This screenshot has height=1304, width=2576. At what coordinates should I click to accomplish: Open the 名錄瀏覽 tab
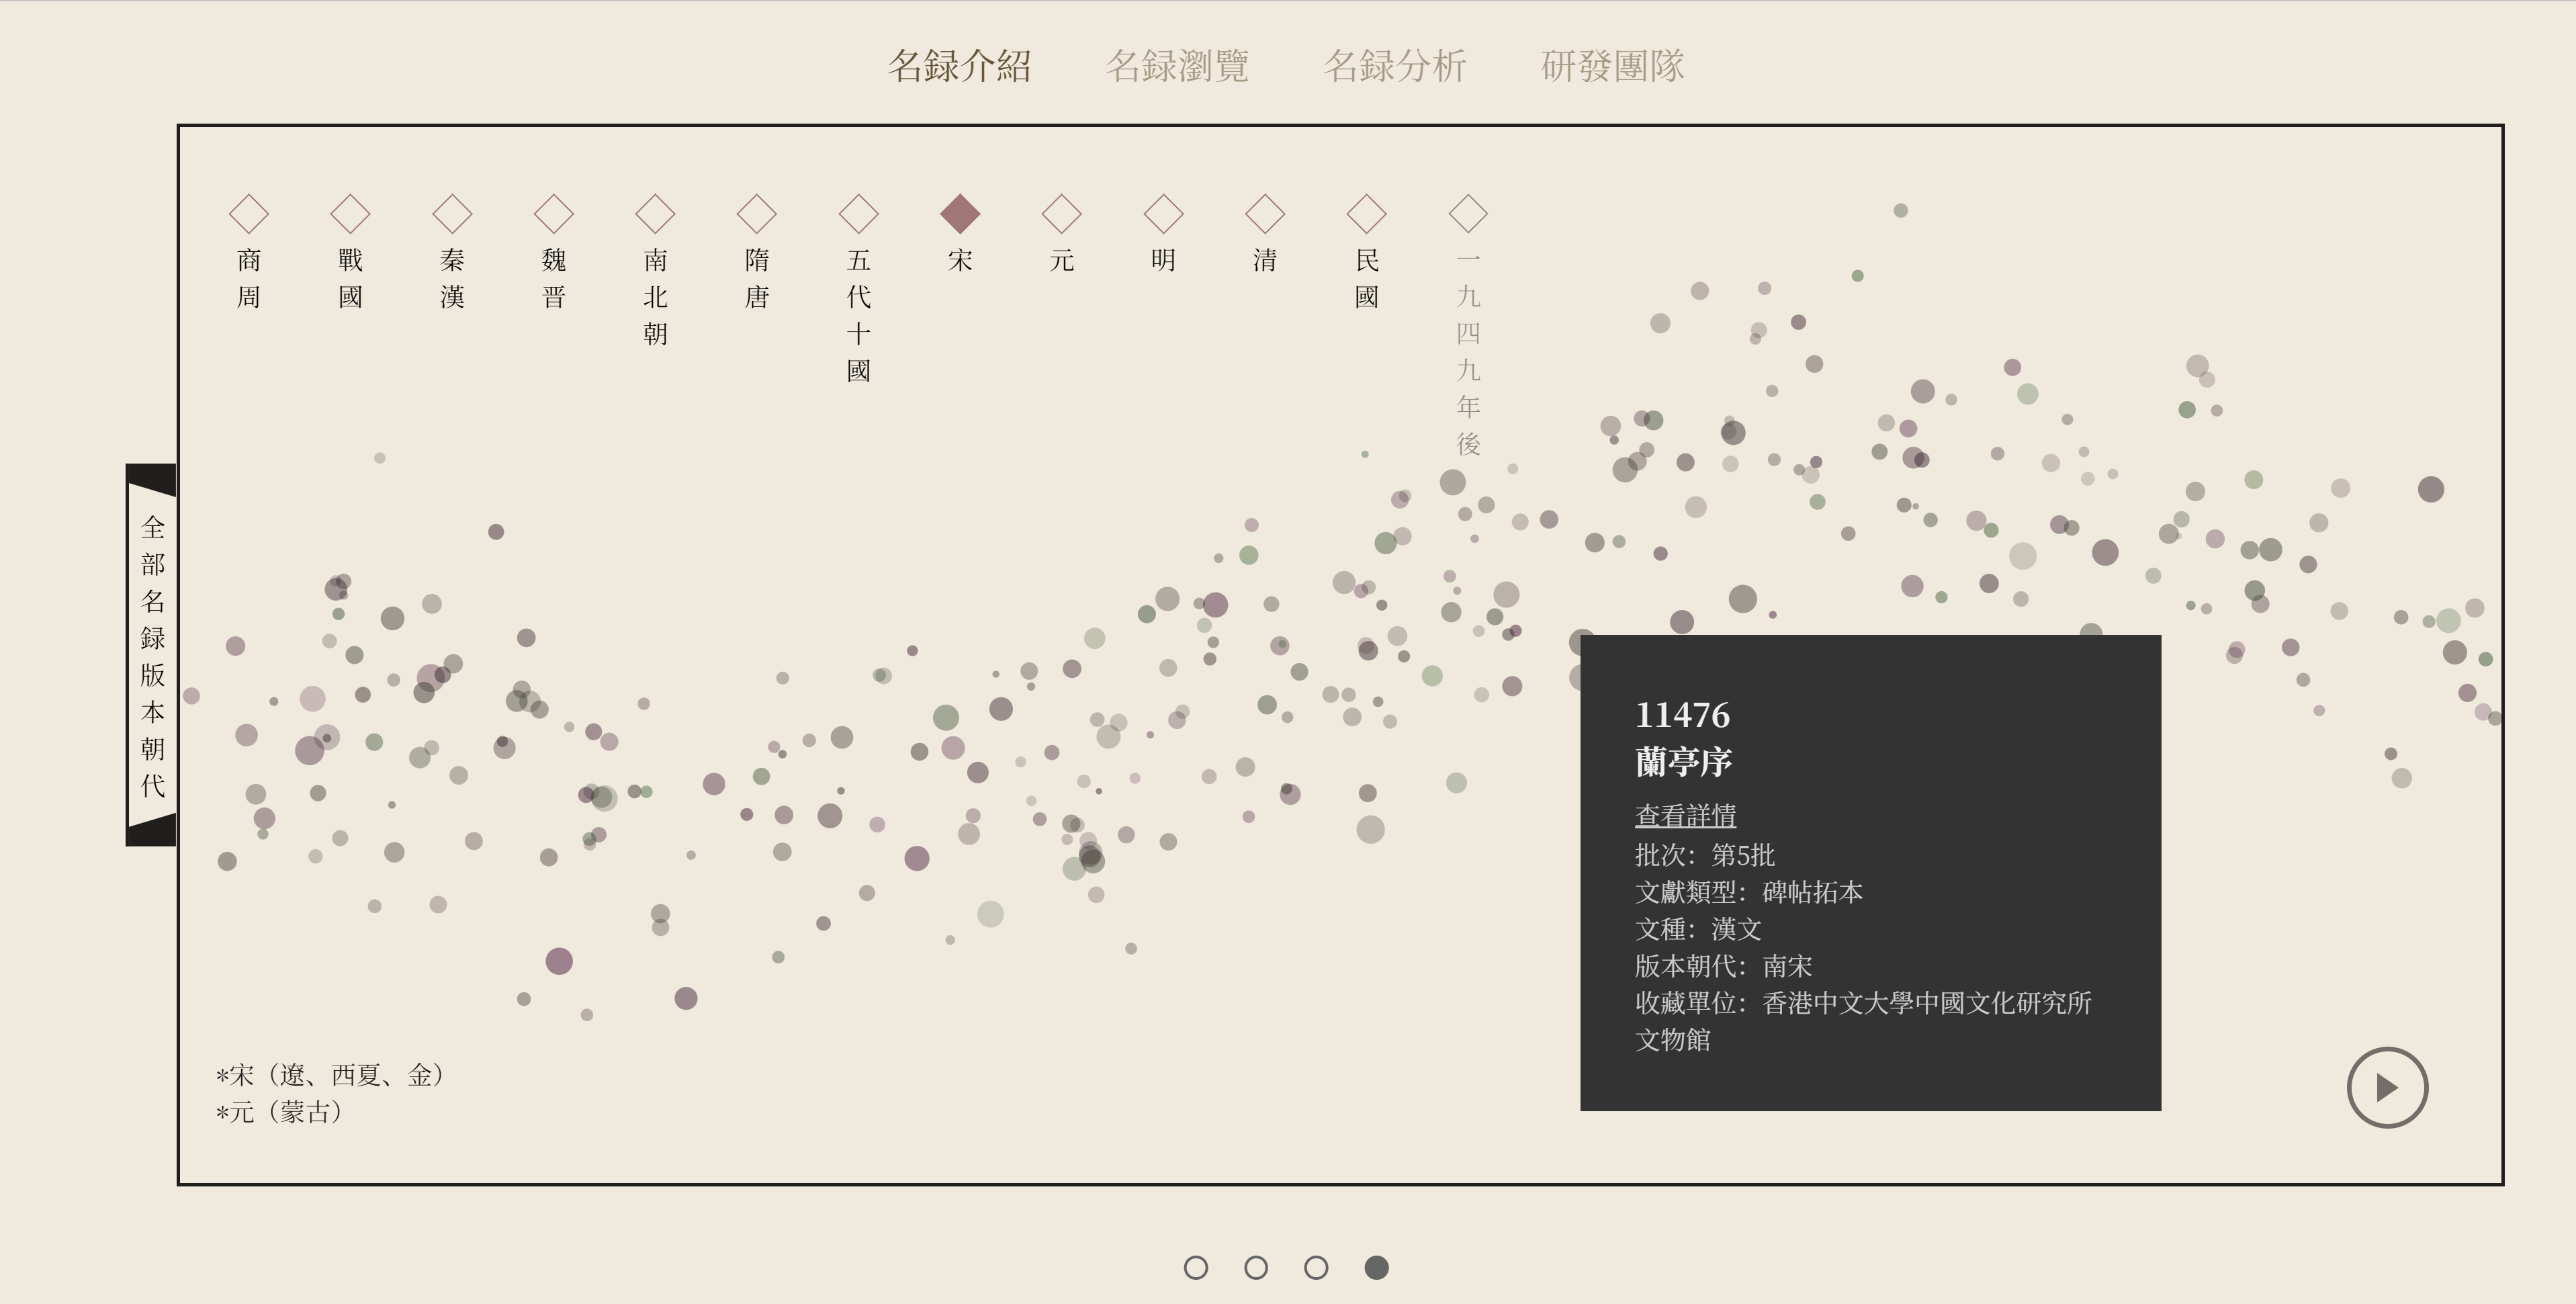[x=1177, y=66]
